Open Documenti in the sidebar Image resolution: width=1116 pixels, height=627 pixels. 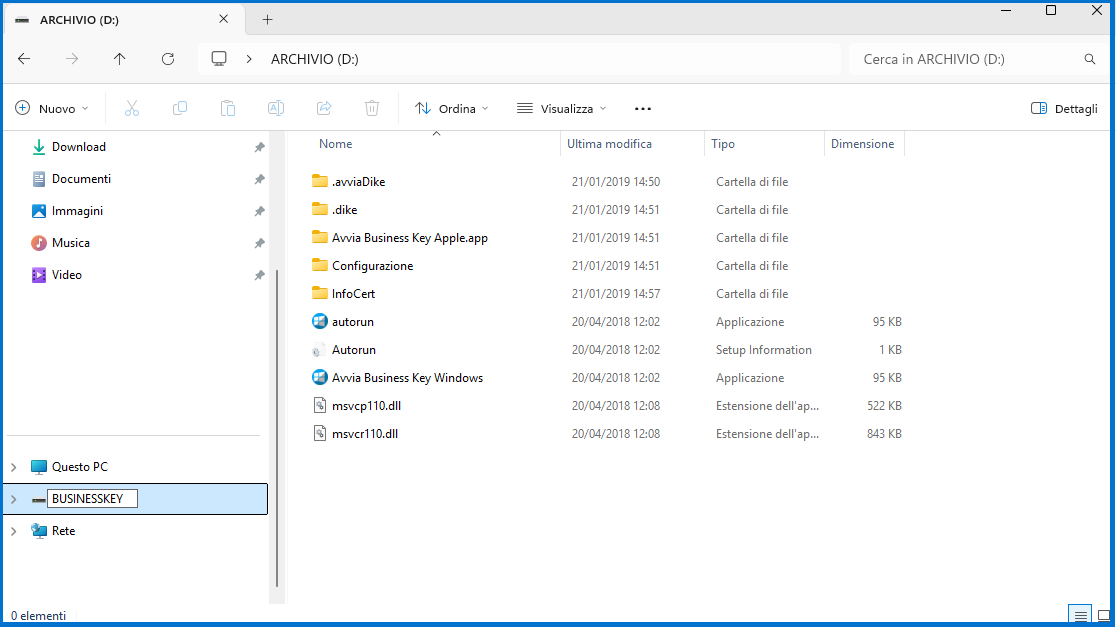(81, 179)
